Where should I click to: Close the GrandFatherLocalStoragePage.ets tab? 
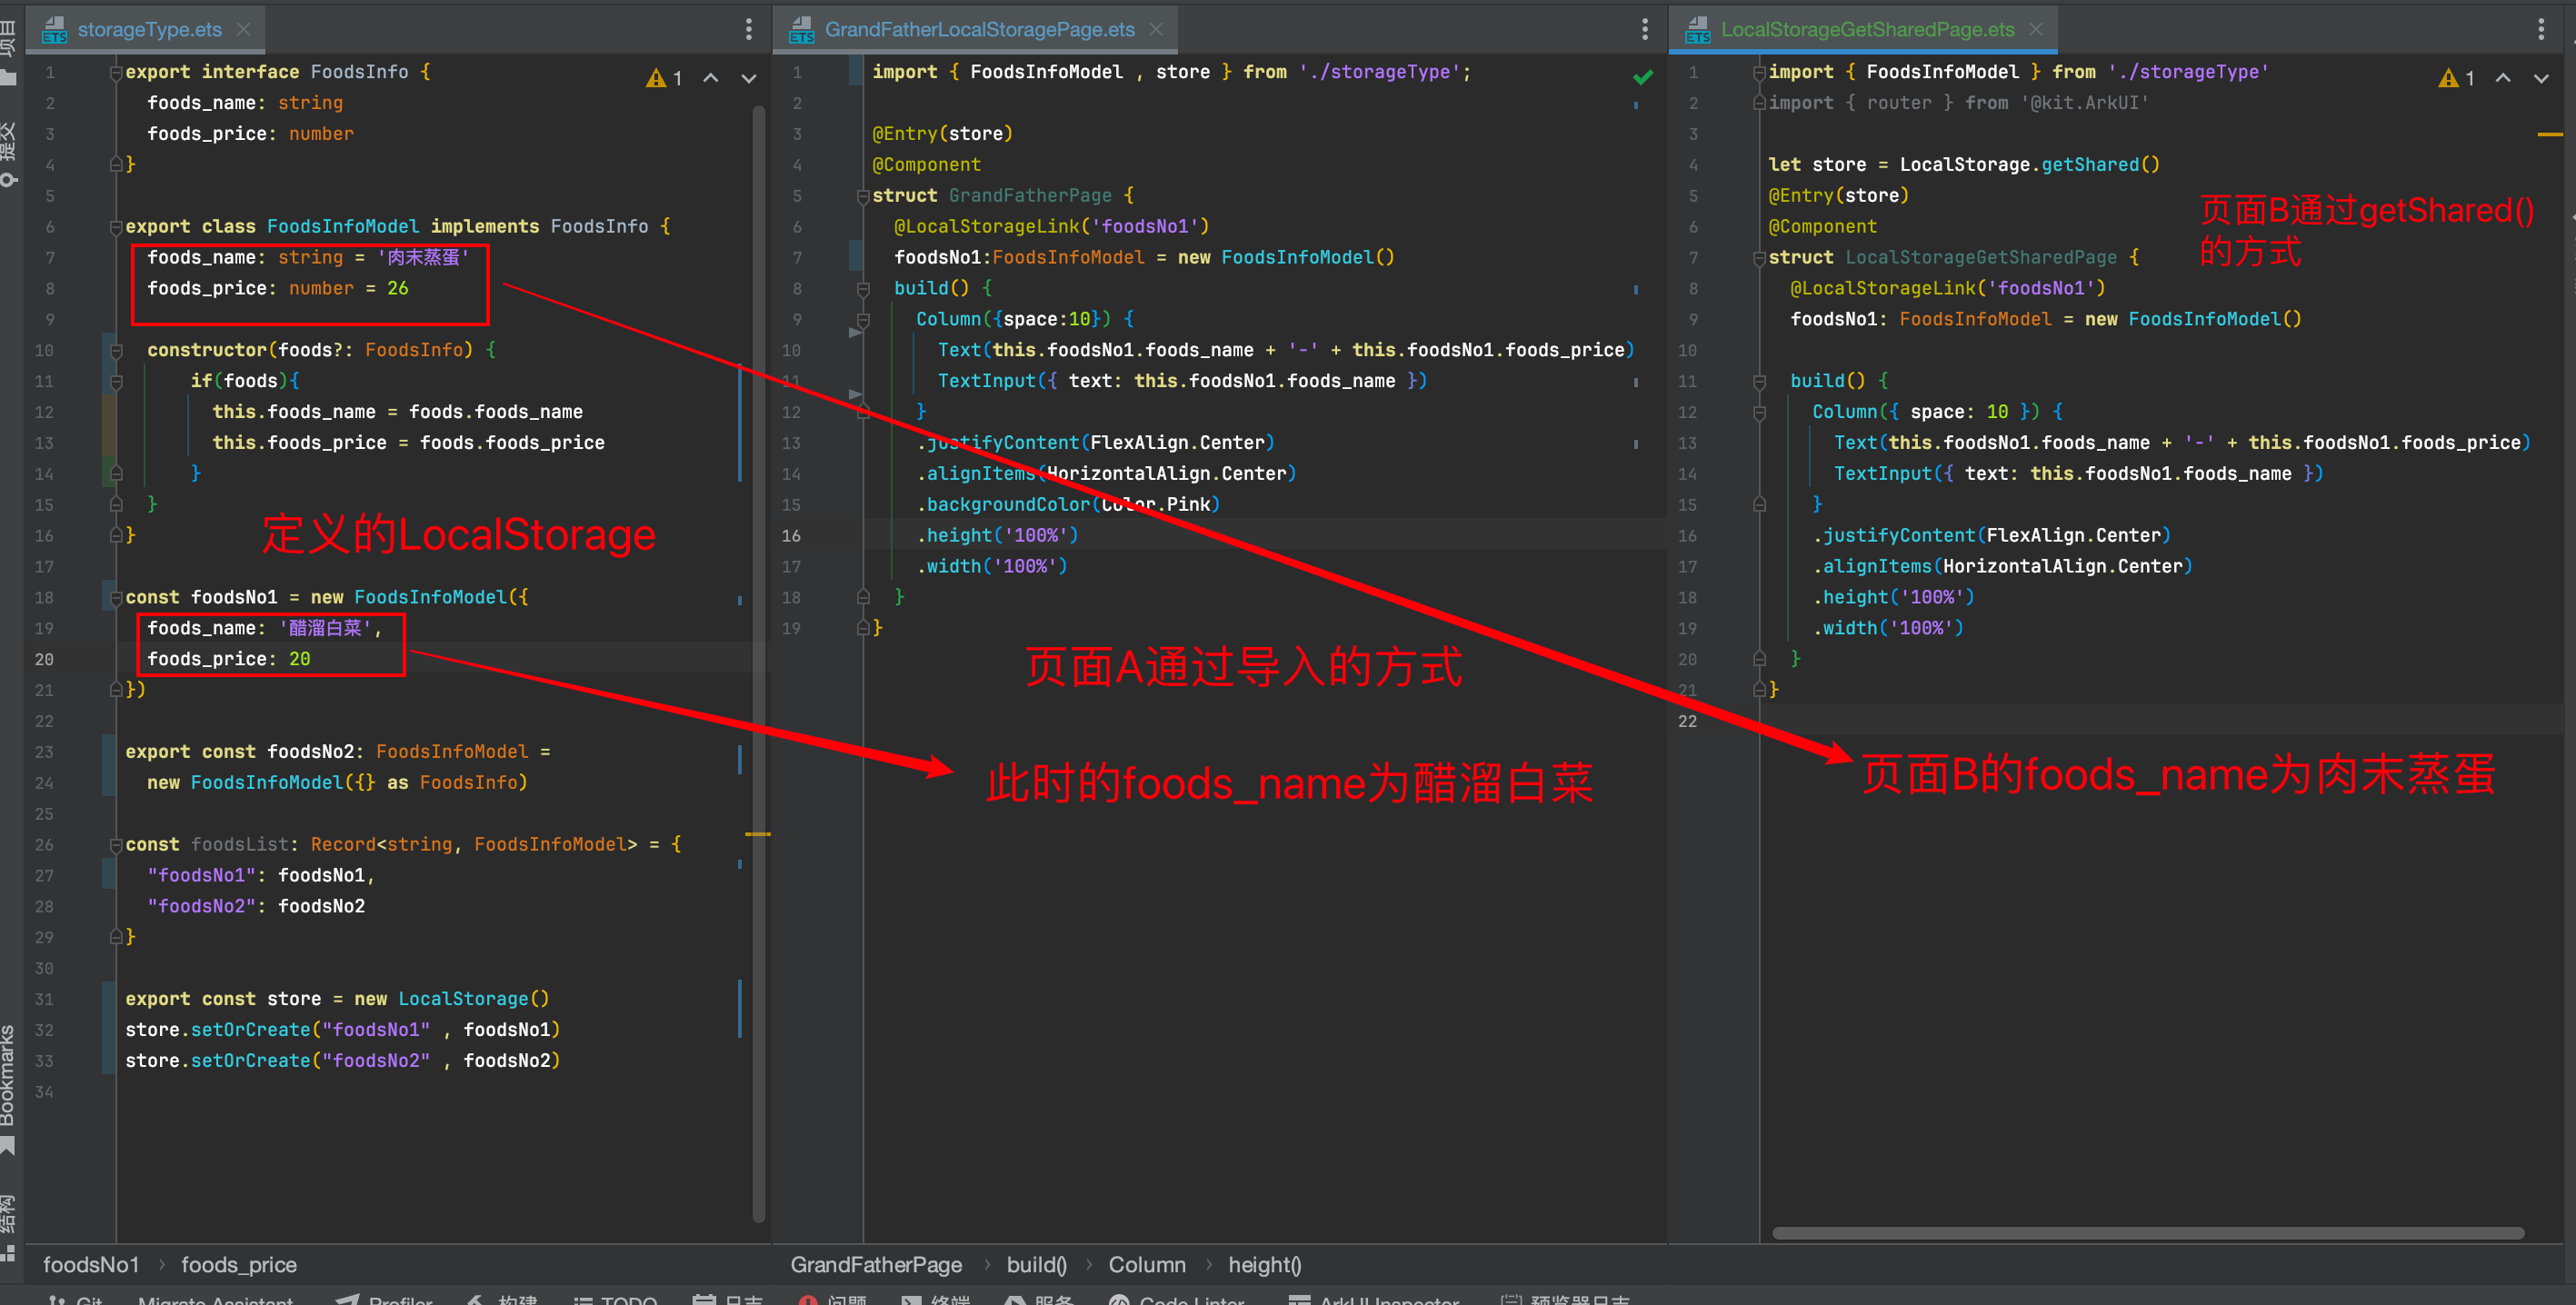coord(1156,29)
